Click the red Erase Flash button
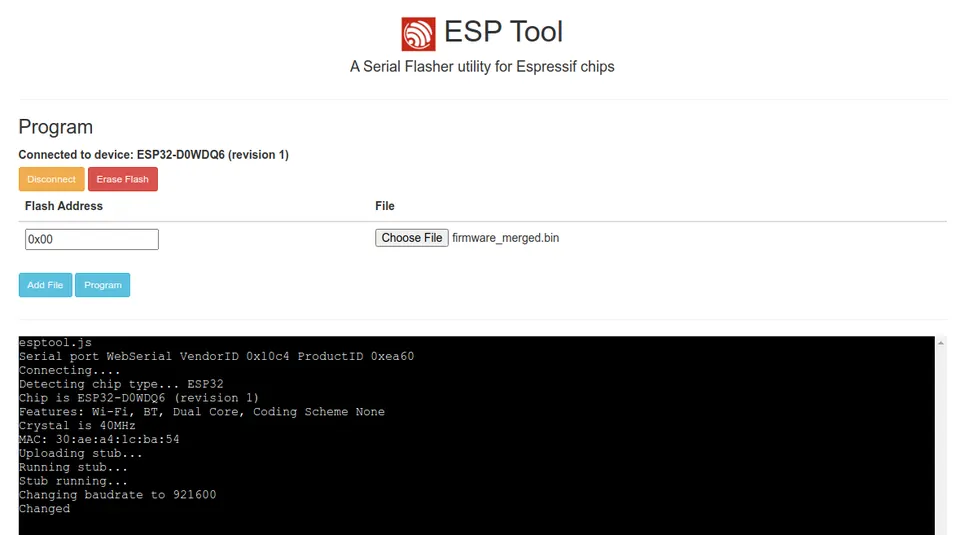 click(122, 179)
